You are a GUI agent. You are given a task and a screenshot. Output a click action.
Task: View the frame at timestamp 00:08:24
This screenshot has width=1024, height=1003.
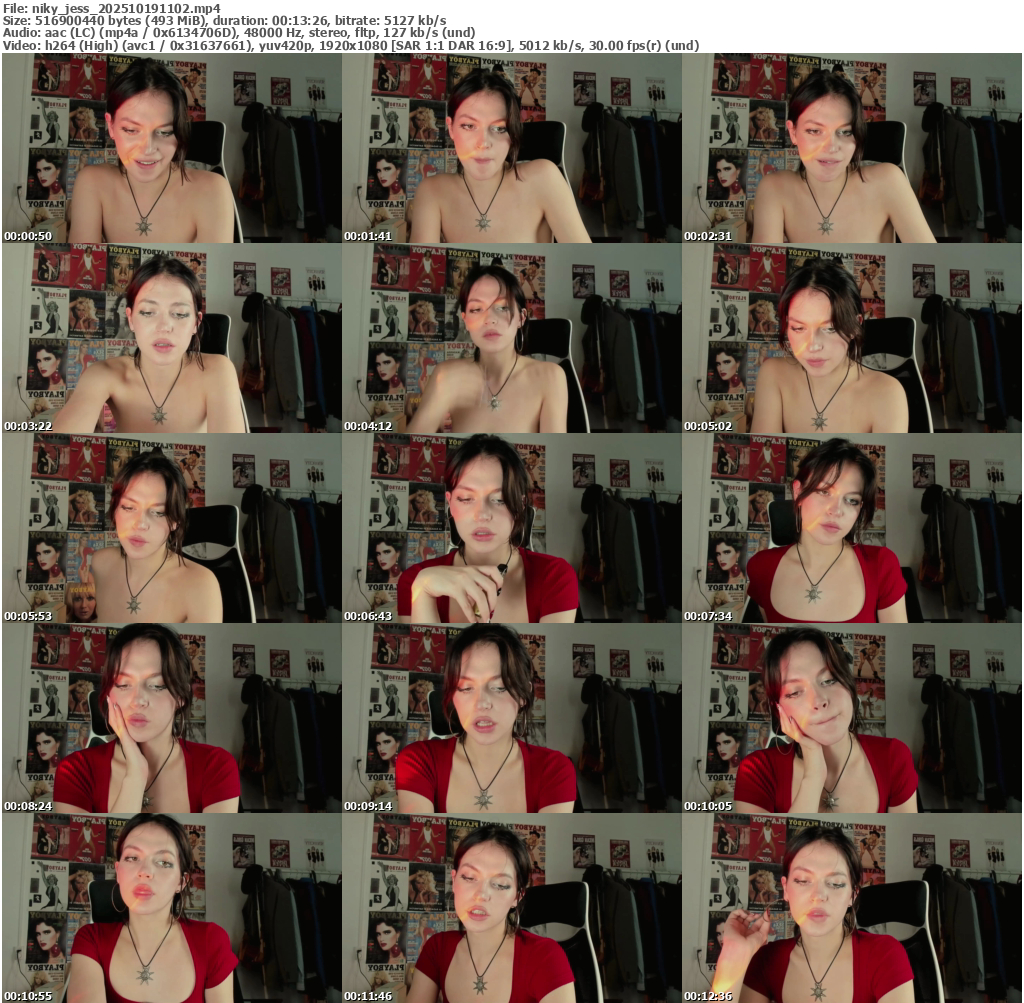[172, 718]
